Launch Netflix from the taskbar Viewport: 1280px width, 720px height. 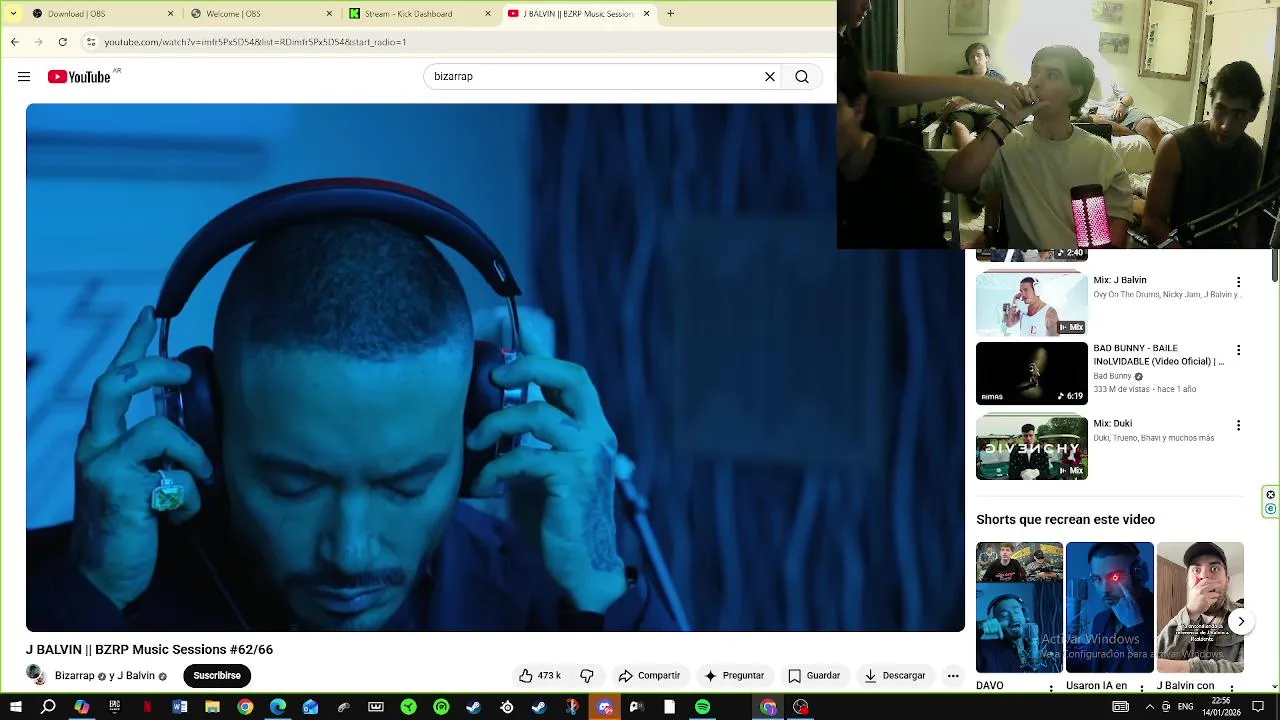147,707
